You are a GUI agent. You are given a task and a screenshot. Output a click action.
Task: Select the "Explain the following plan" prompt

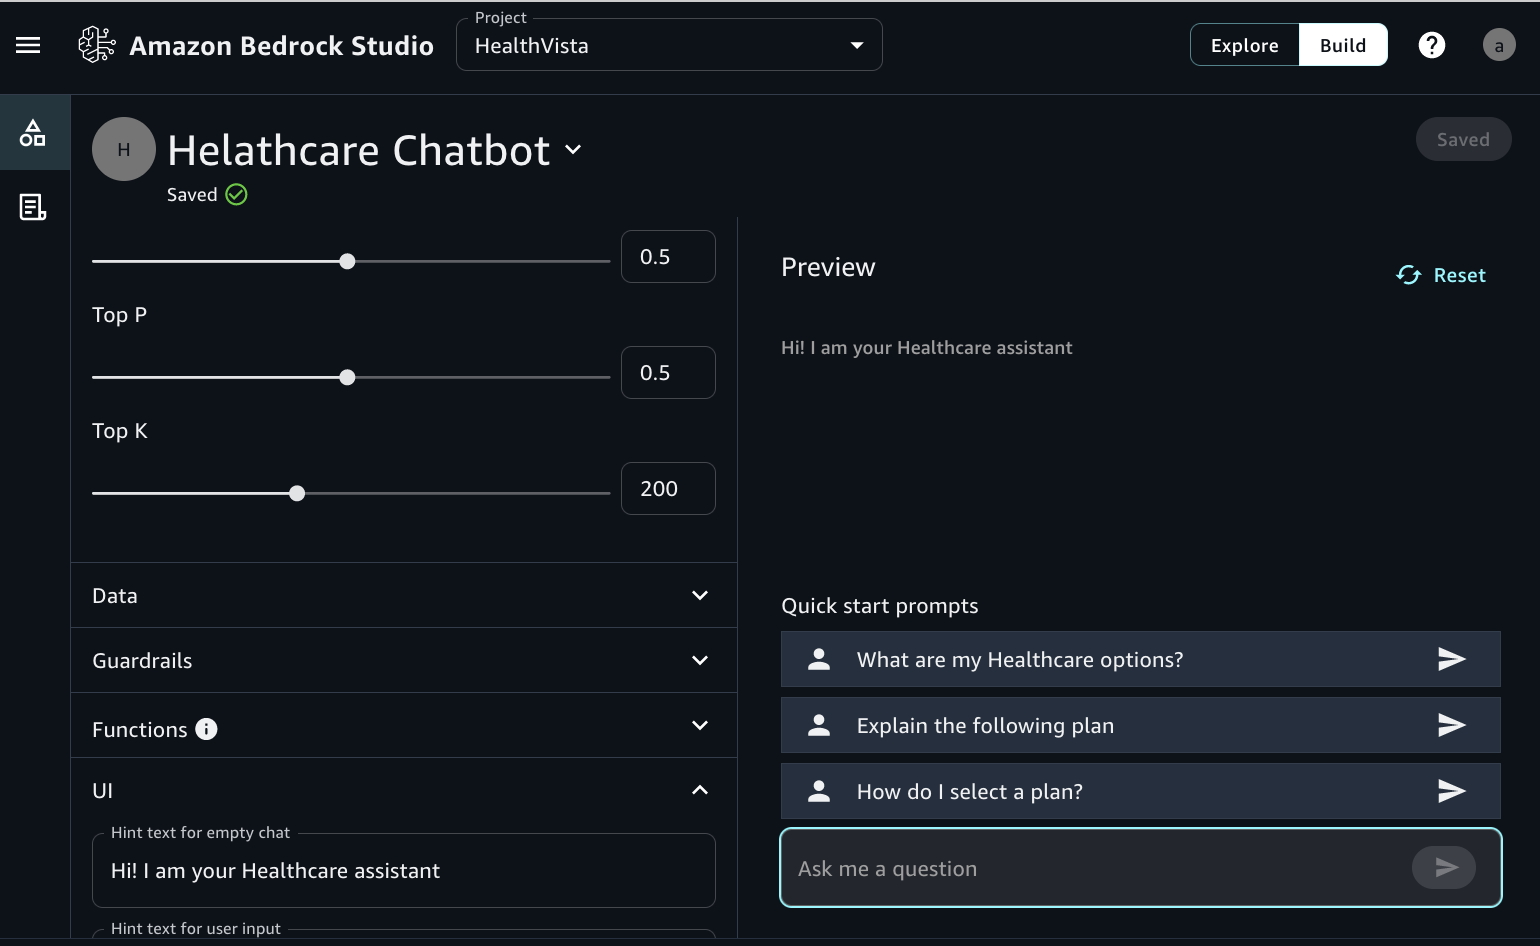(x=1141, y=725)
